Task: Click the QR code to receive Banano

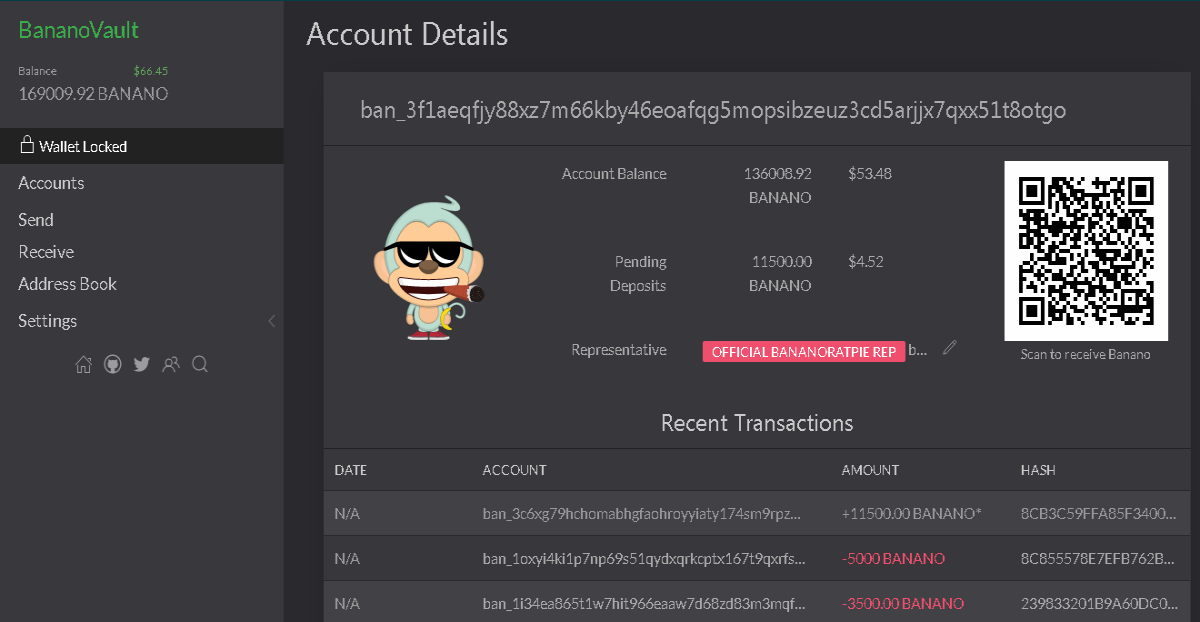Action: point(1086,251)
